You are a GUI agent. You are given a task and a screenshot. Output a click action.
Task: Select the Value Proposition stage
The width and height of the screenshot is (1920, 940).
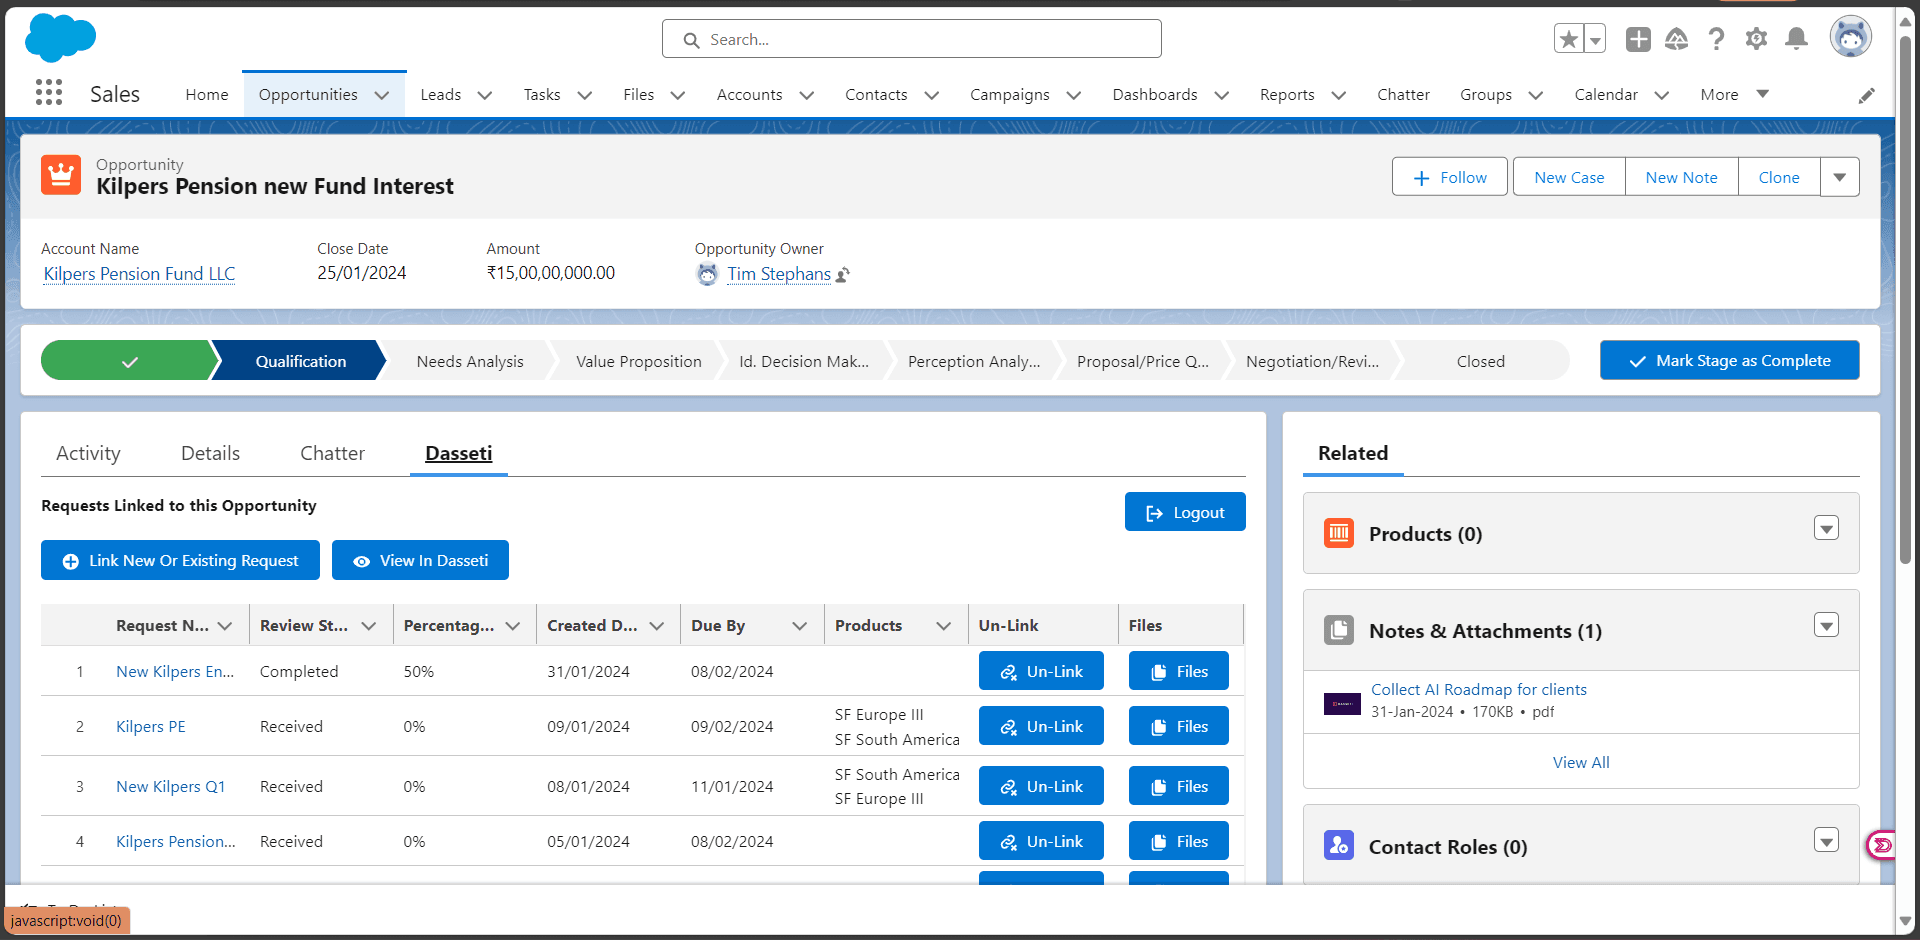click(639, 361)
